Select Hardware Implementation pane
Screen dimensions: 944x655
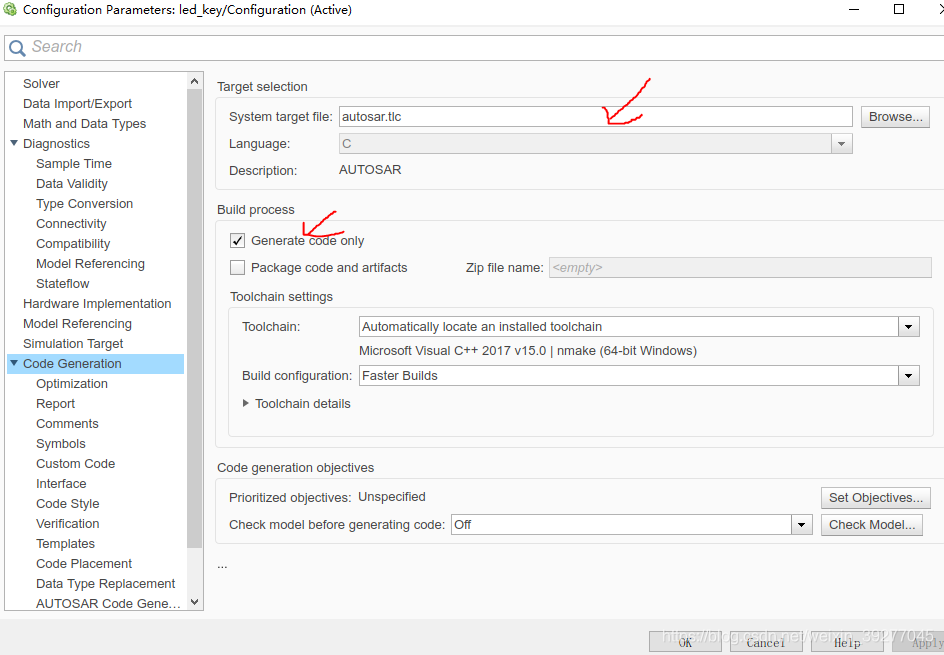pos(97,303)
